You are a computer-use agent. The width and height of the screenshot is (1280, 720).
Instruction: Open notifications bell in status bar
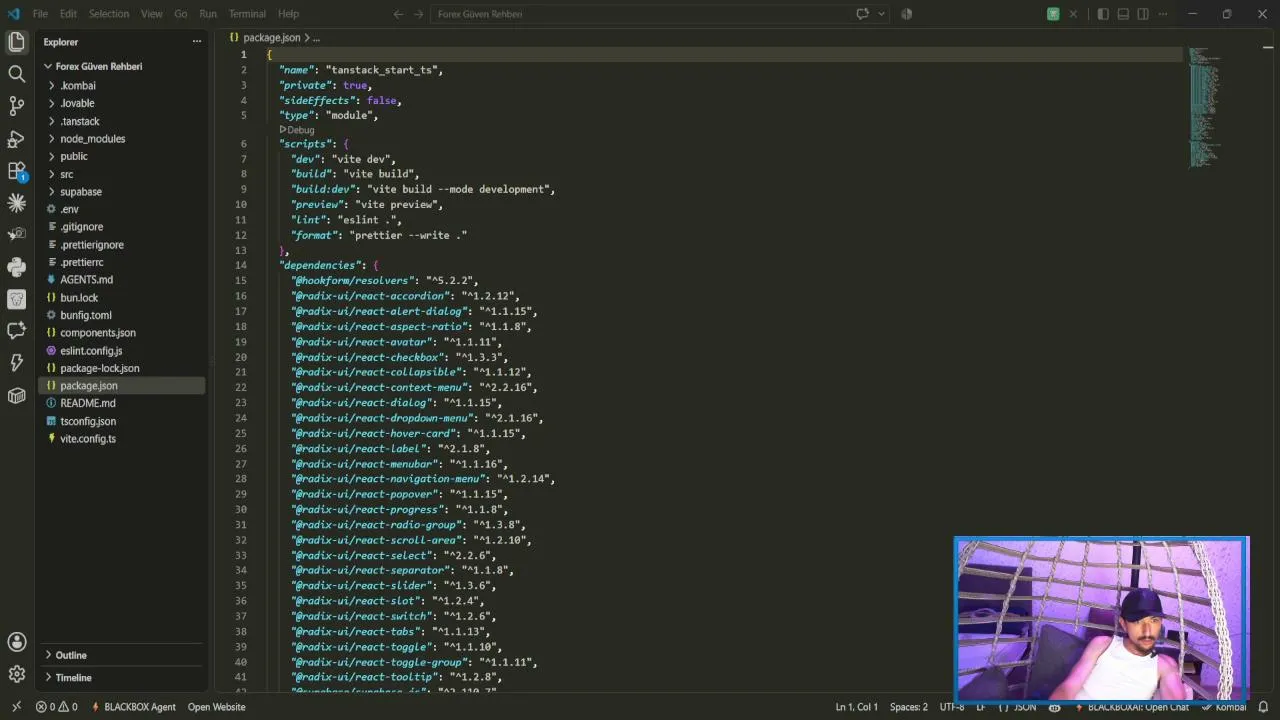click(x=1264, y=707)
